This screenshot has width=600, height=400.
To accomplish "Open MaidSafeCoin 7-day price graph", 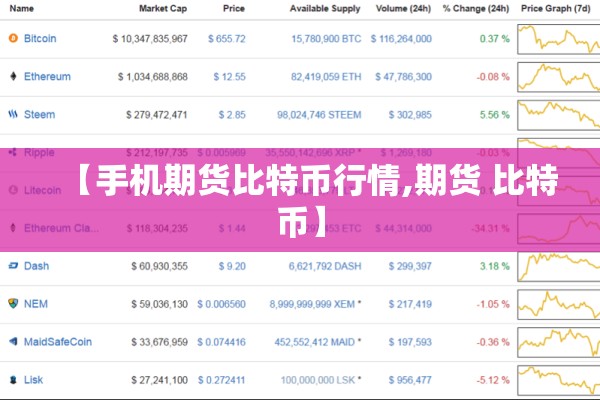I will (x=559, y=342).
